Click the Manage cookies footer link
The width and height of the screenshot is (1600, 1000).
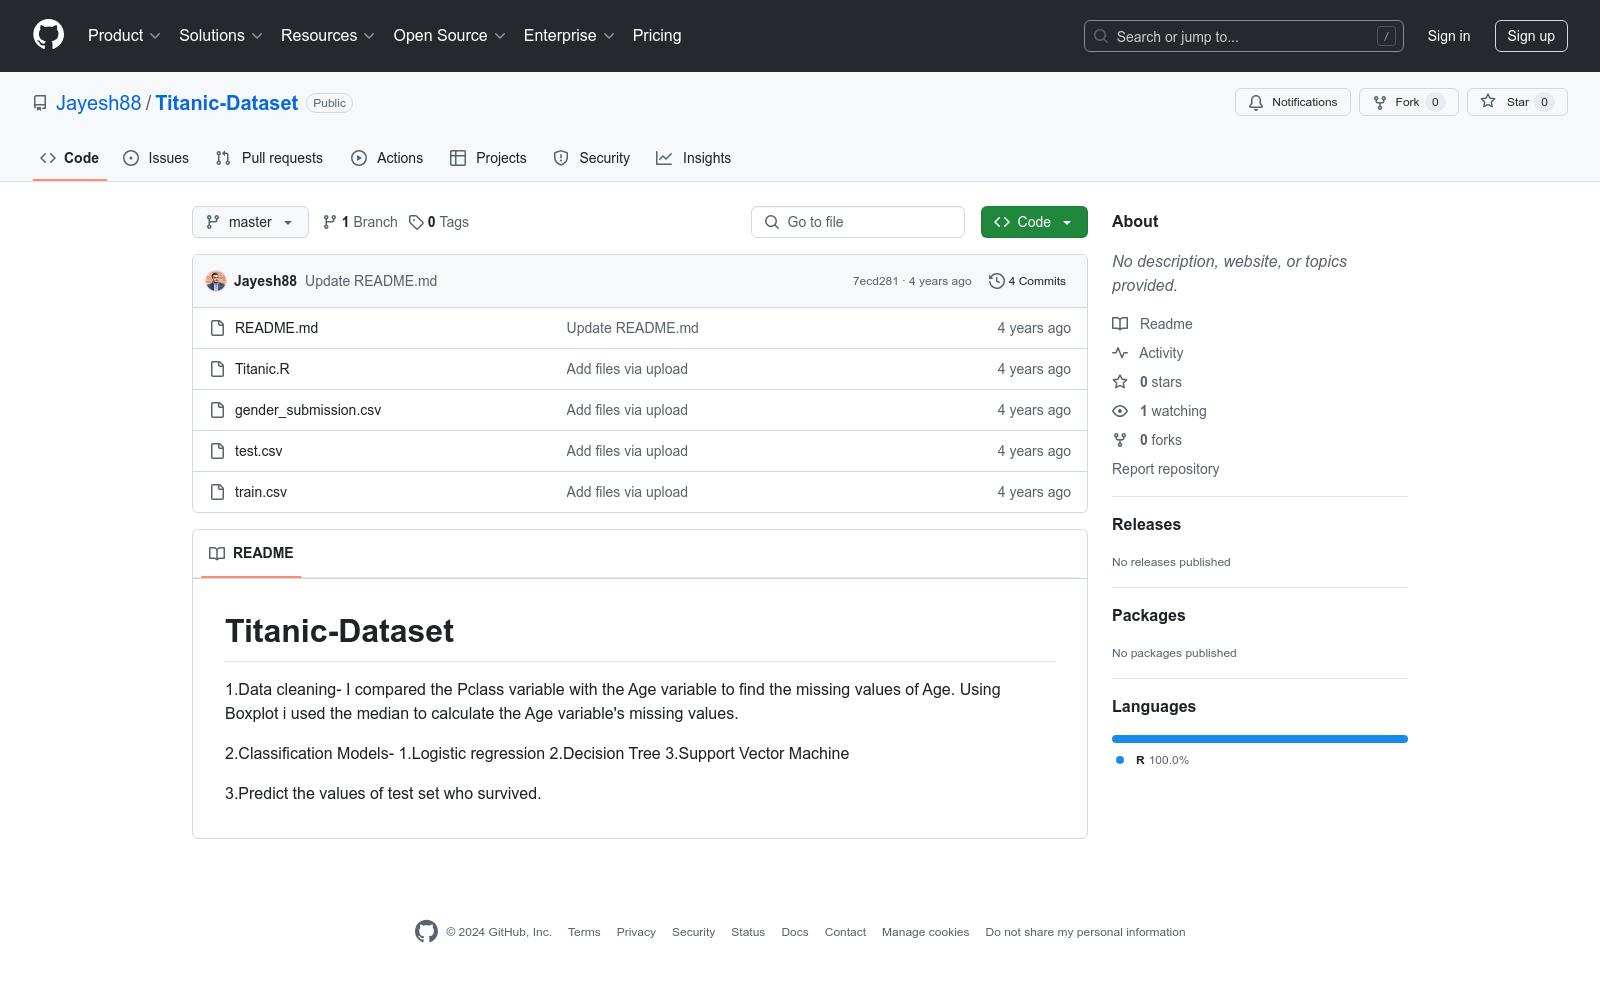tap(926, 932)
